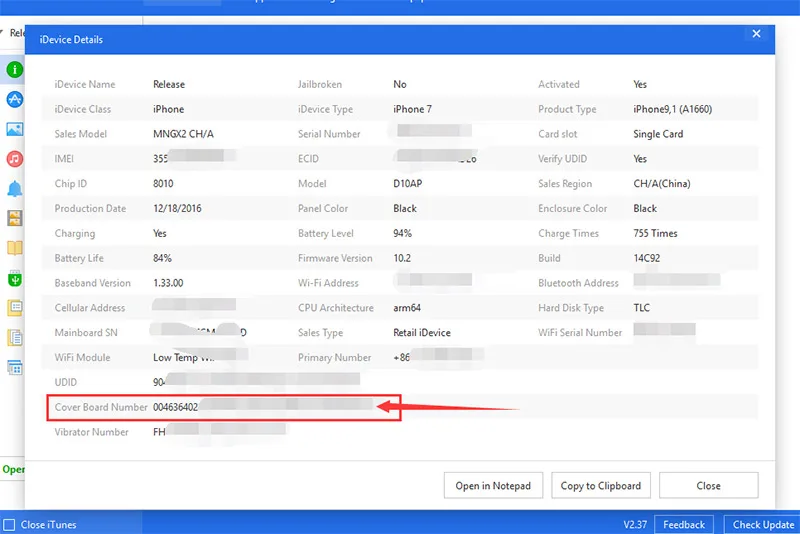Open the red Music sidebar icon
Image resolution: width=800 pixels, height=534 pixels.
[x=15, y=159]
